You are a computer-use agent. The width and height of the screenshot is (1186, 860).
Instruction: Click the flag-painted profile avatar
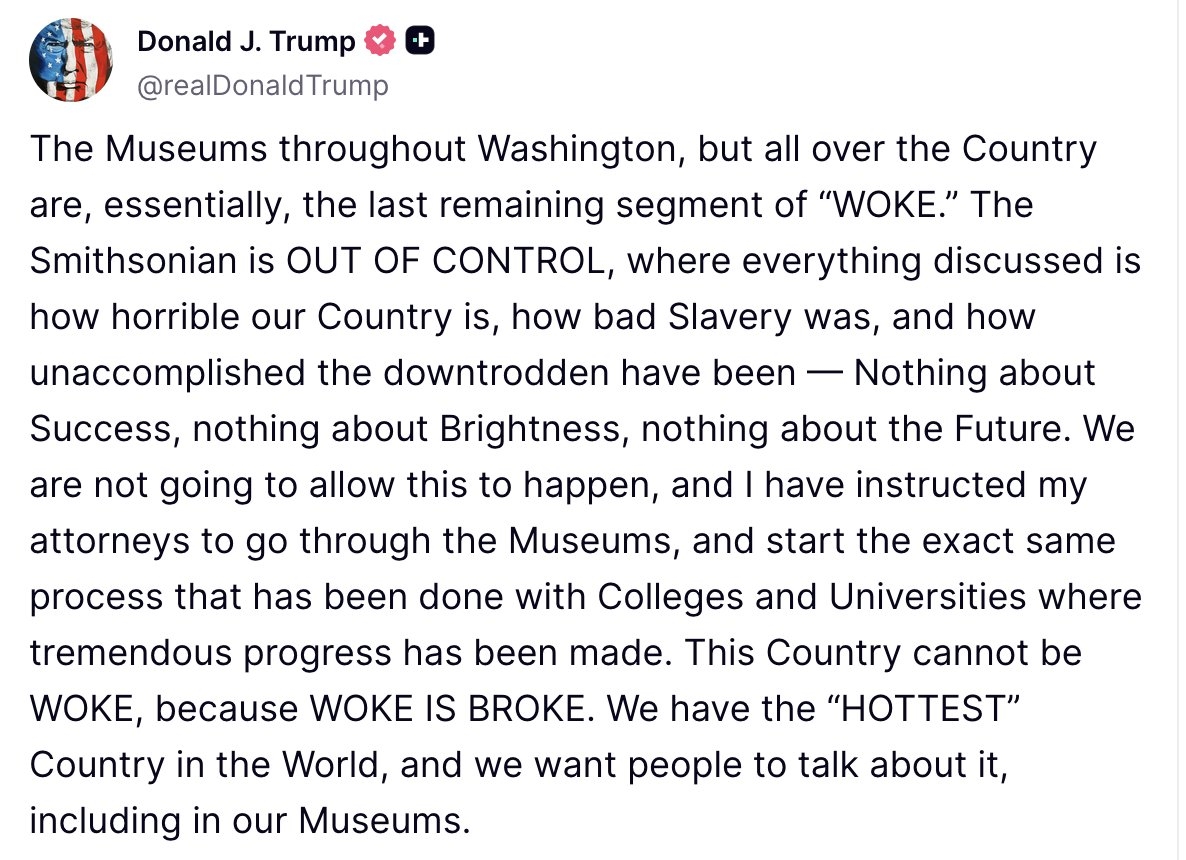coord(69,60)
